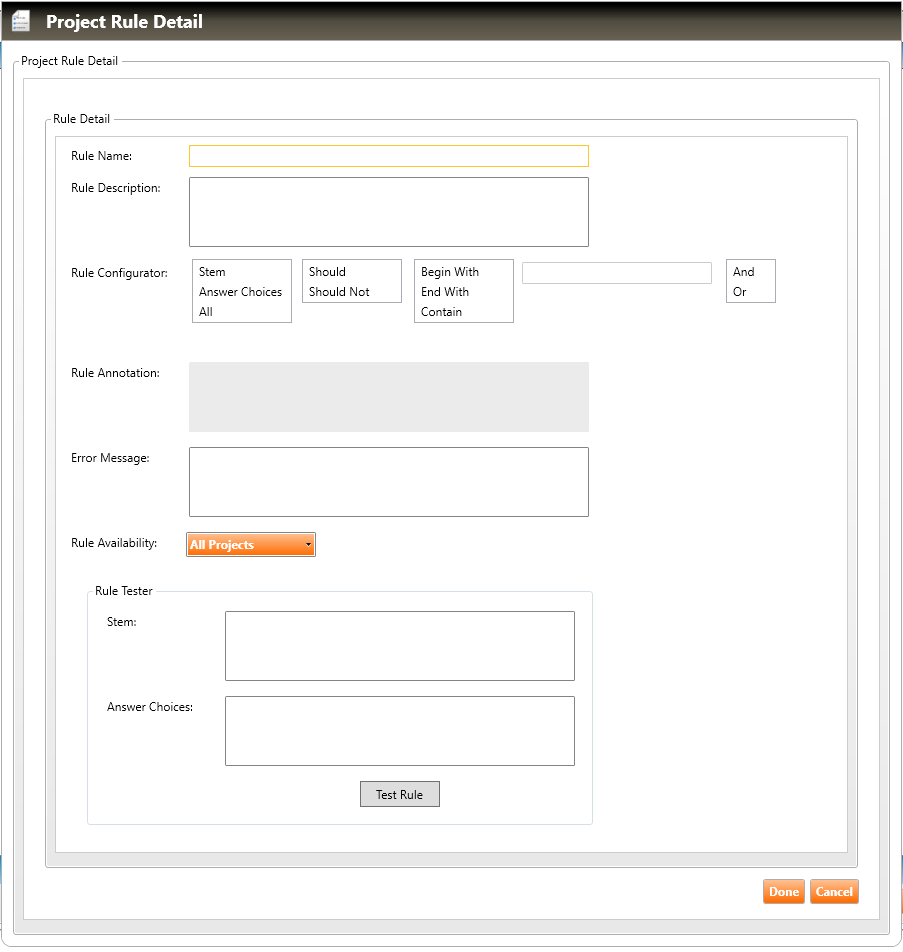Focus the Rule Name text field
Image resolution: width=903 pixels, height=952 pixels.
(388, 156)
